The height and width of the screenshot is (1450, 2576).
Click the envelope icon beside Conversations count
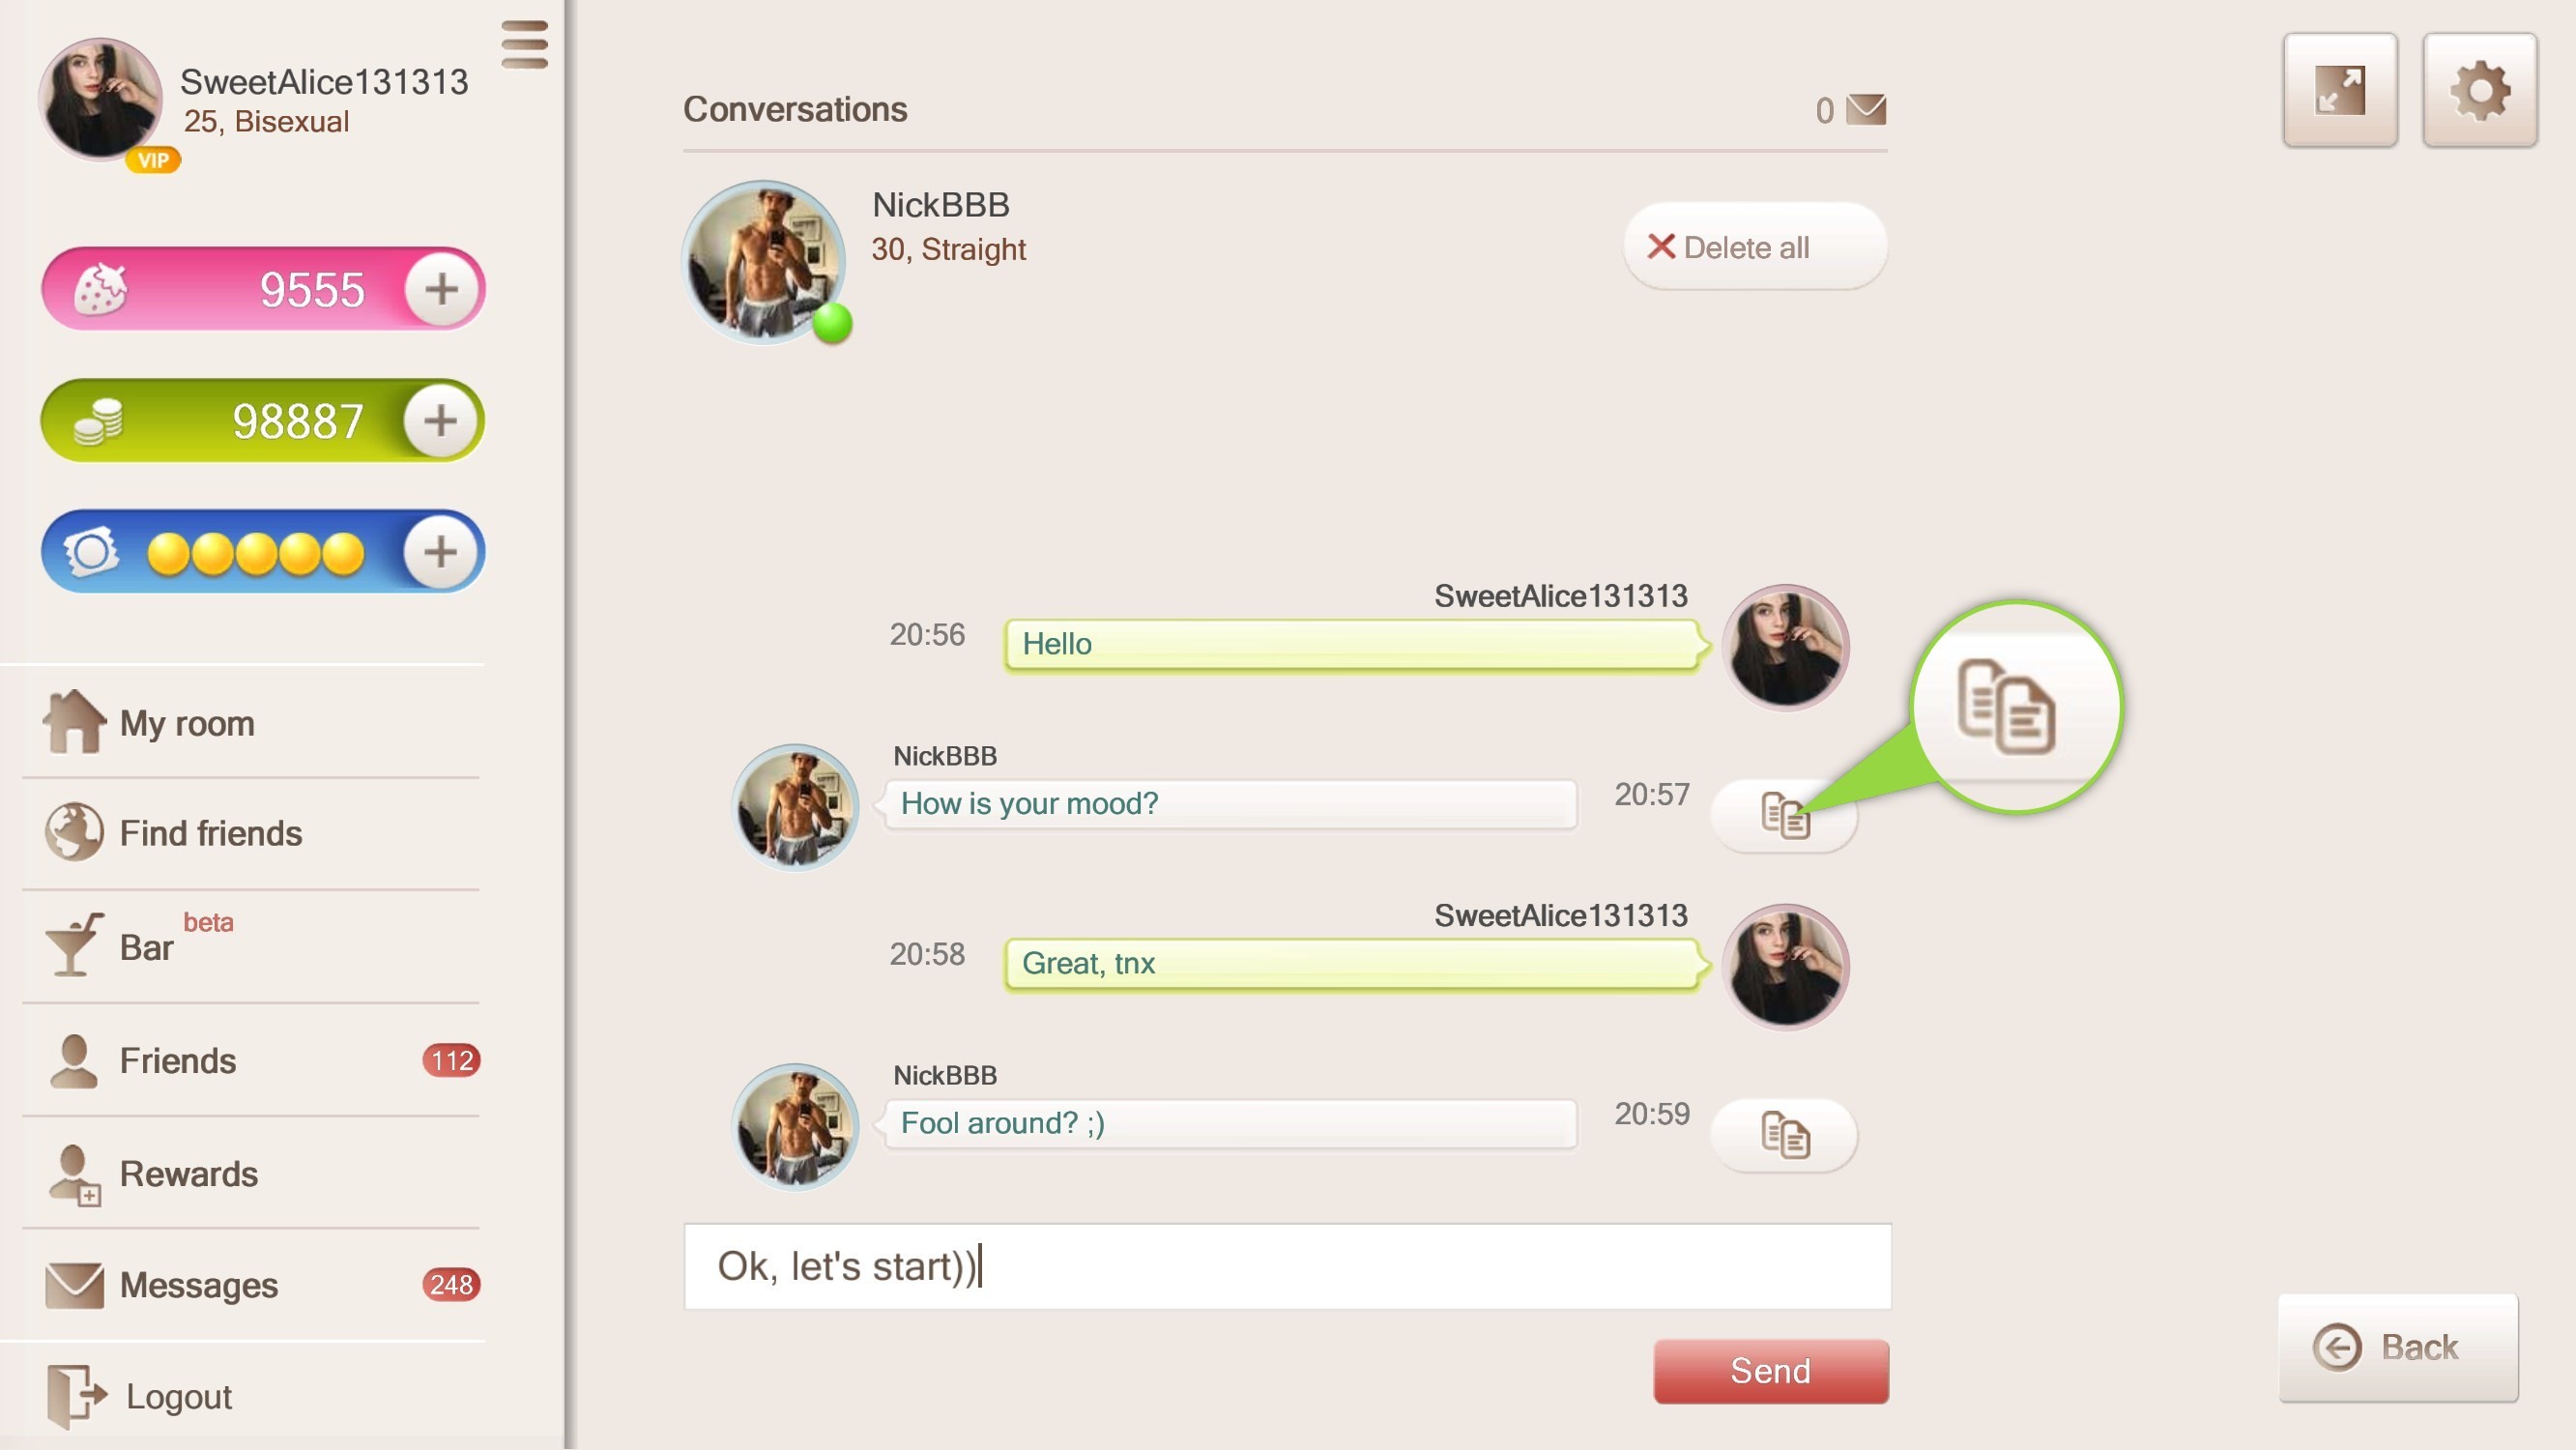click(1866, 109)
